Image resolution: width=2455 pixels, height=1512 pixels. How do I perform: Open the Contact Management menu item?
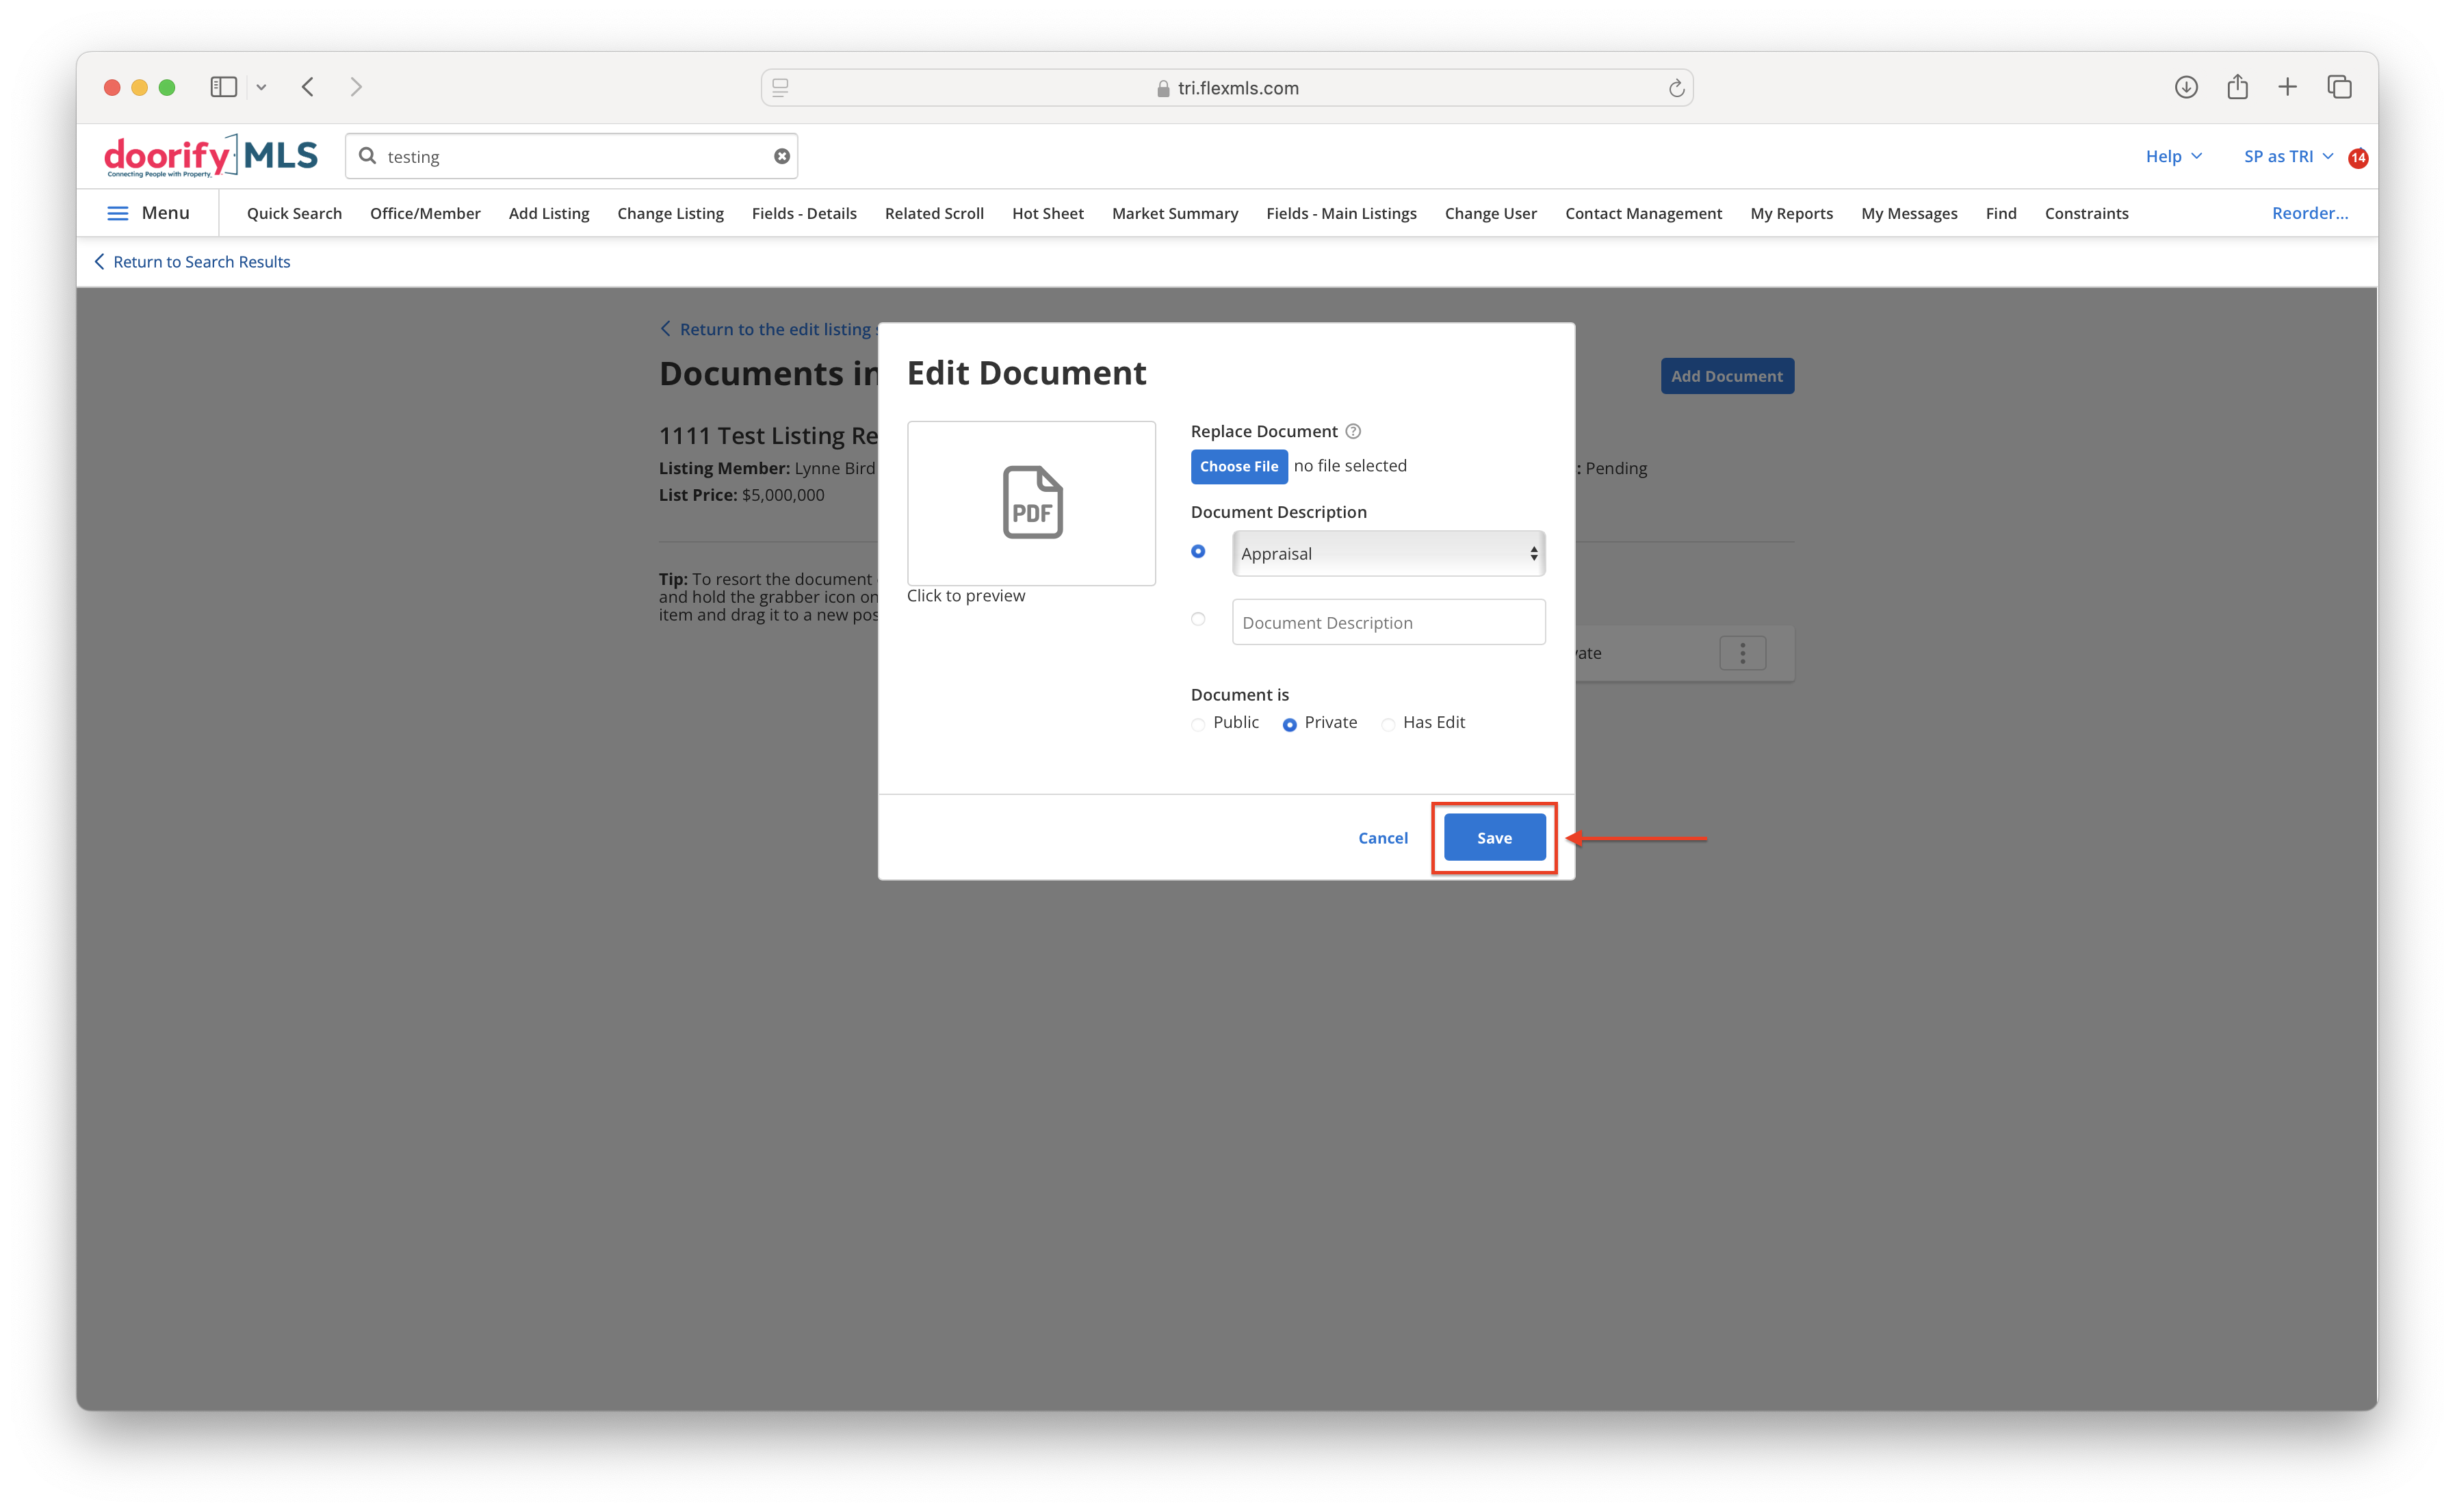(x=1643, y=213)
